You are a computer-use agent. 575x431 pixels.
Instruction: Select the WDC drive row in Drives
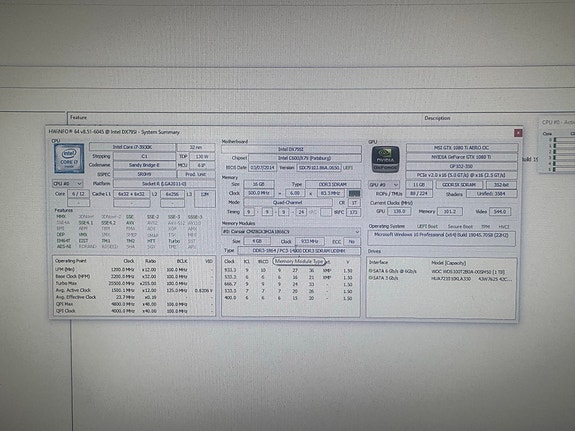440,271
